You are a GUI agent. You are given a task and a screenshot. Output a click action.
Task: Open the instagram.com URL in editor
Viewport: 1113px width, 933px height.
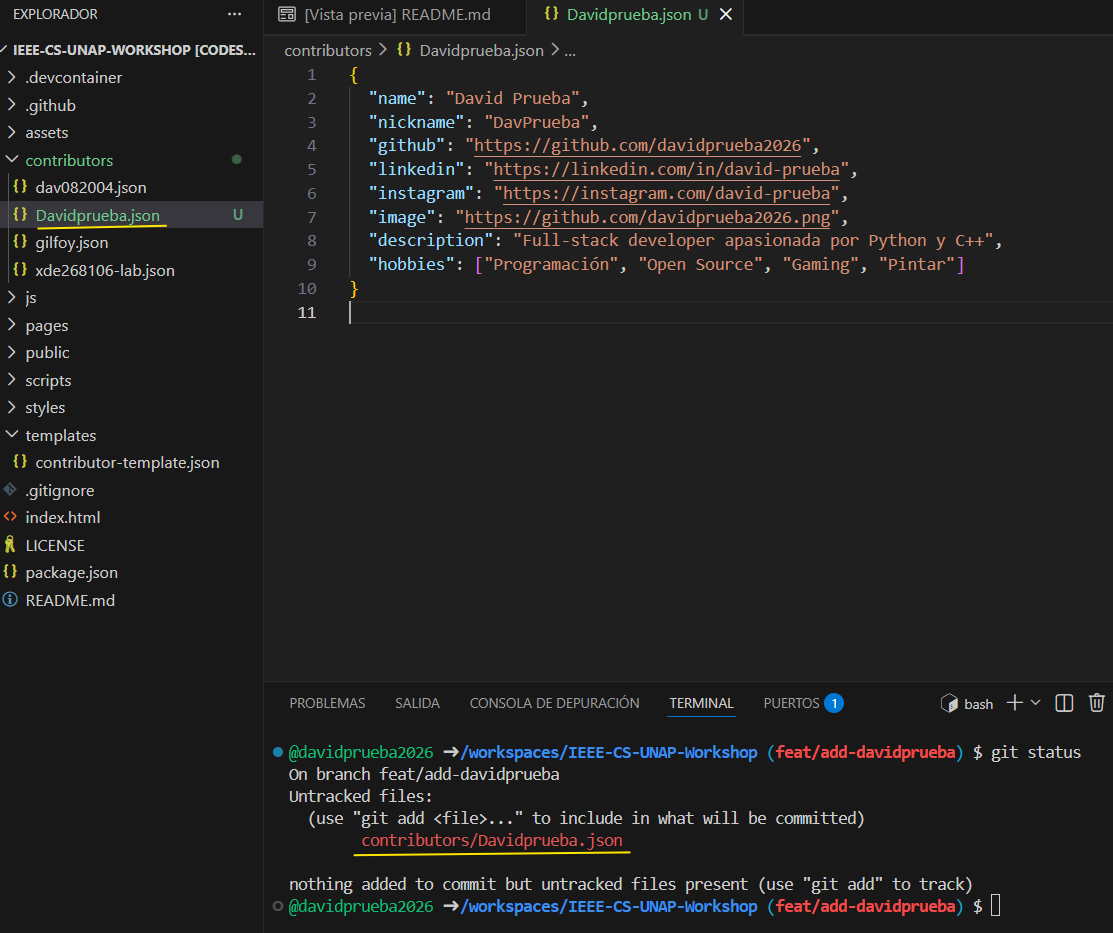tap(667, 193)
